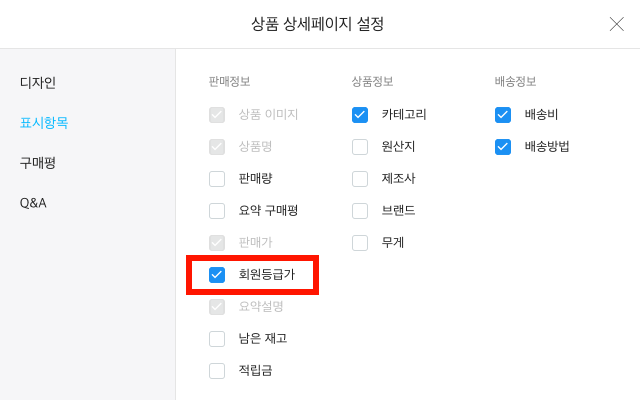640x400 pixels.
Task: Open the 디자인 tab
Action: pos(38,82)
